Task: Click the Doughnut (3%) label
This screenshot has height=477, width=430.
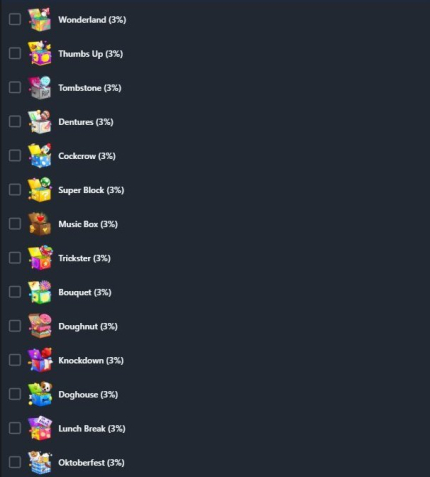Action: click(x=88, y=326)
